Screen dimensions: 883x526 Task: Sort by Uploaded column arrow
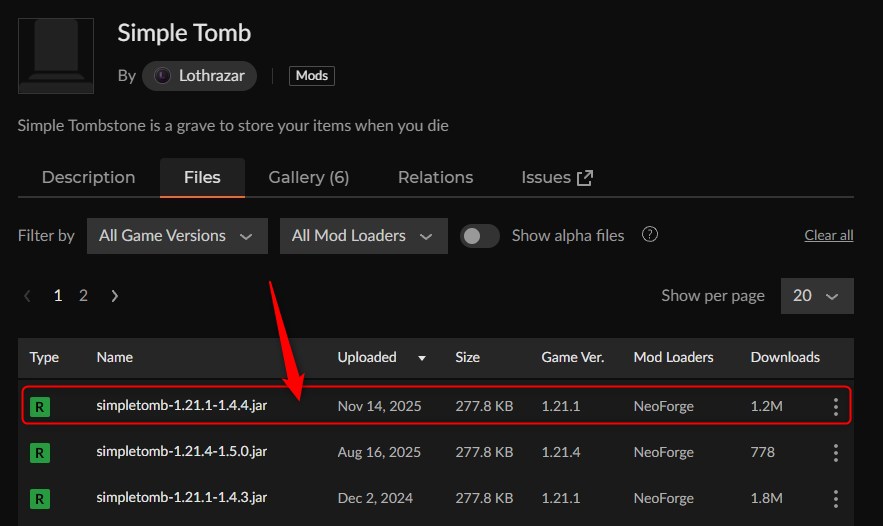pyautogui.click(x=422, y=358)
